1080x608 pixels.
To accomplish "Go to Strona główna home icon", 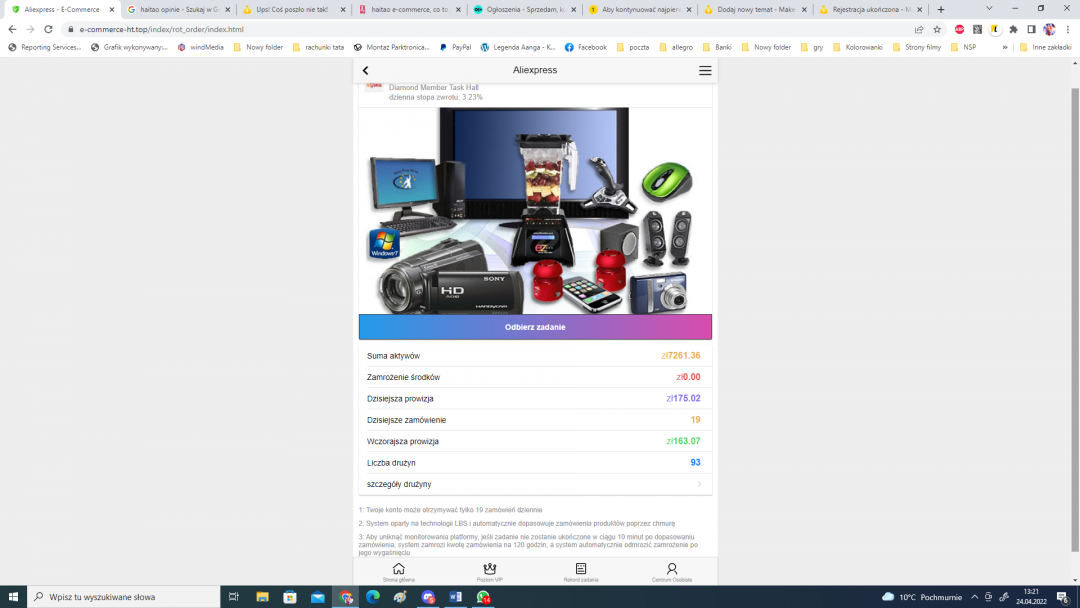I will pyautogui.click(x=398, y=571).
